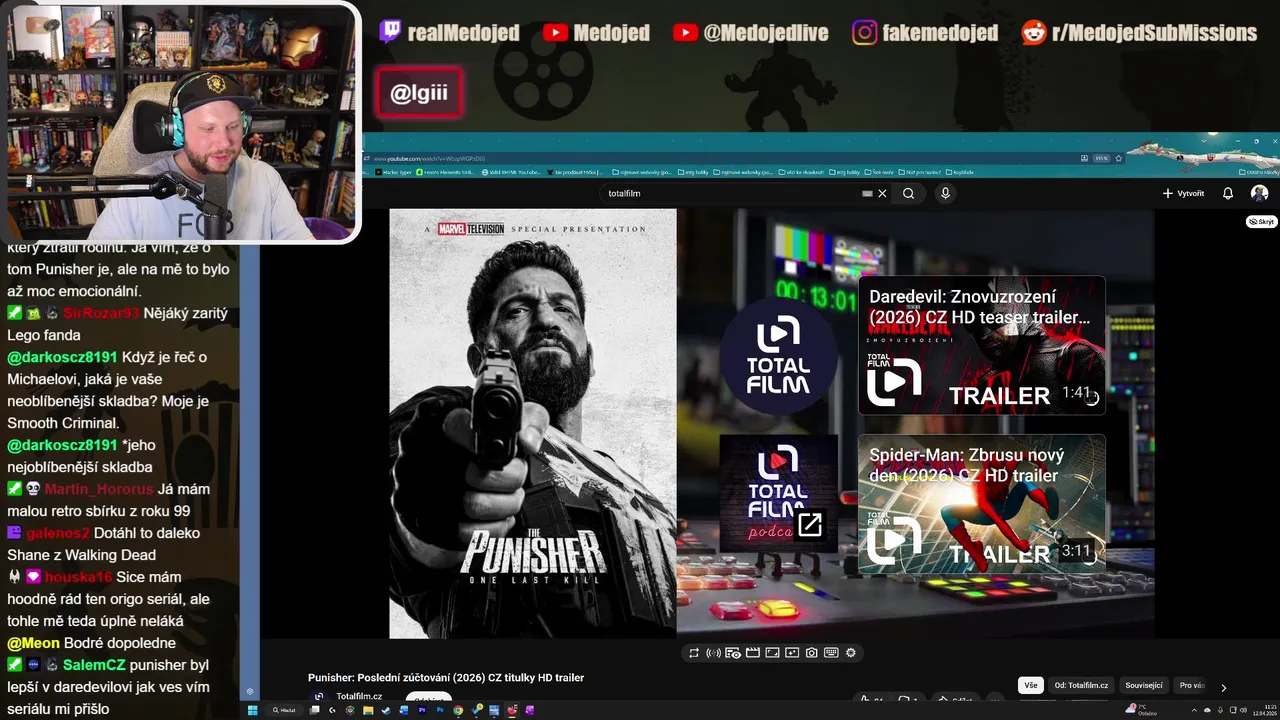Click the Reddit r/MedojedSubMissions overlay logo
1280x720 pixels.
[1034, 32]
